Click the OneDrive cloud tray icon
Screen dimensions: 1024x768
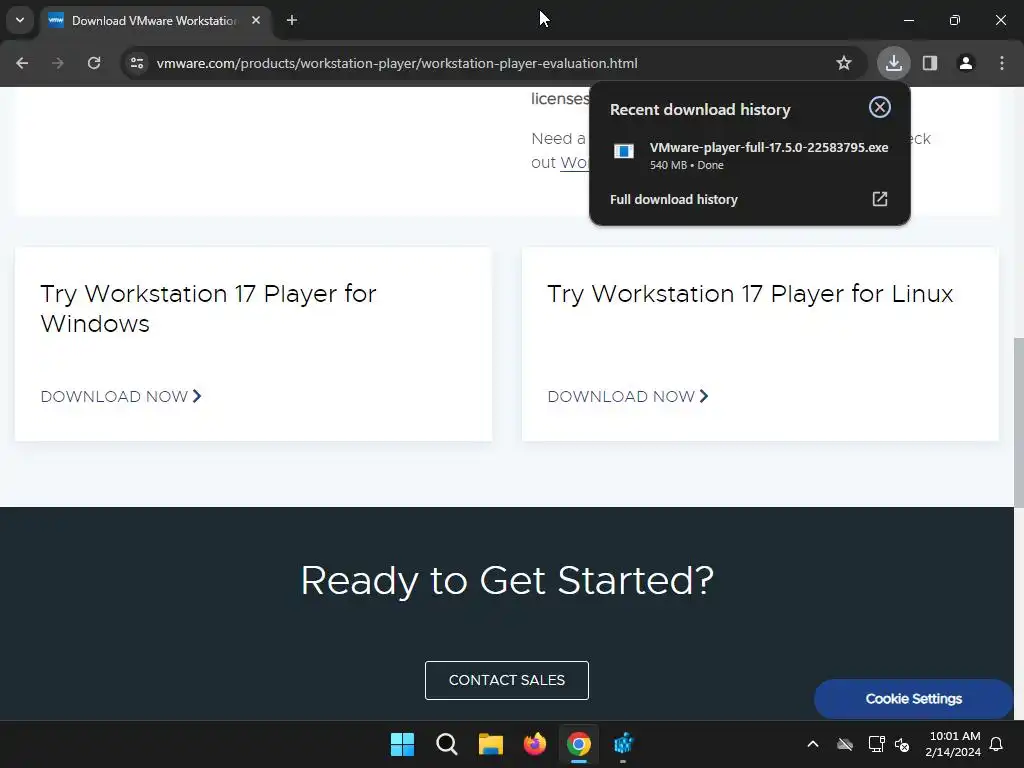pyautogui.click(x=845, y=744)
